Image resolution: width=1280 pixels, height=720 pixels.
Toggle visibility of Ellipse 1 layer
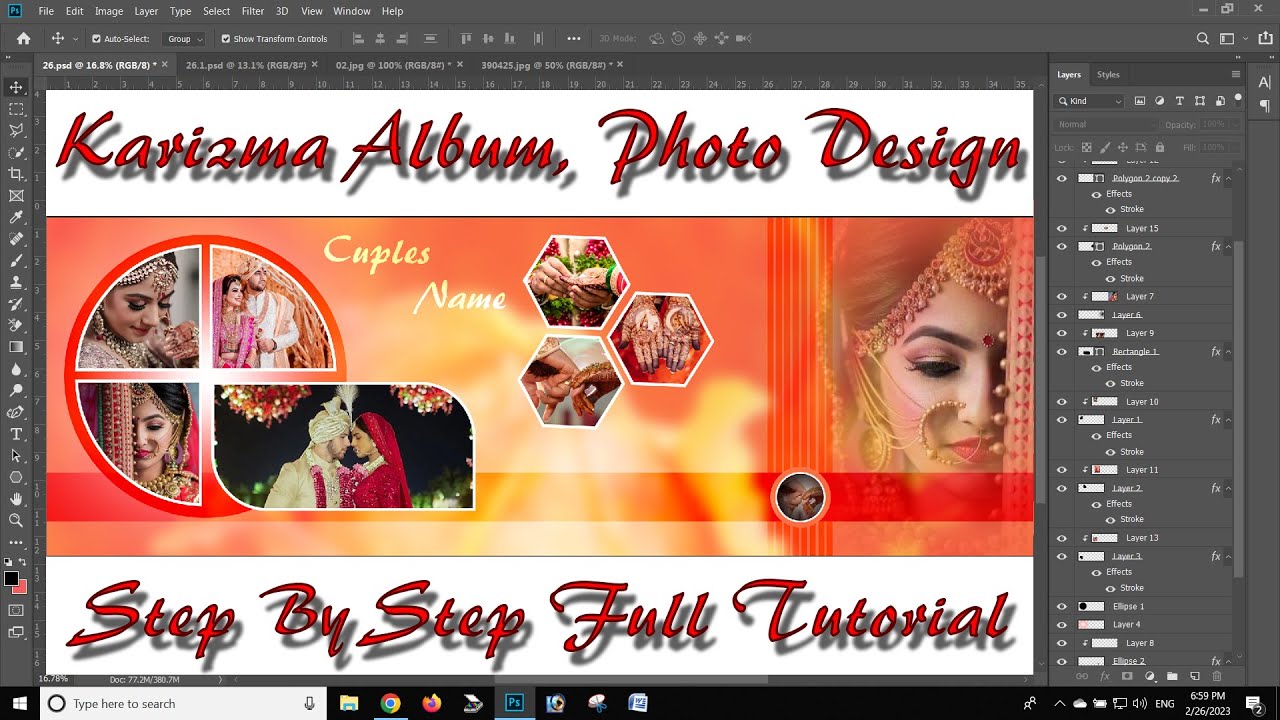1062,607
